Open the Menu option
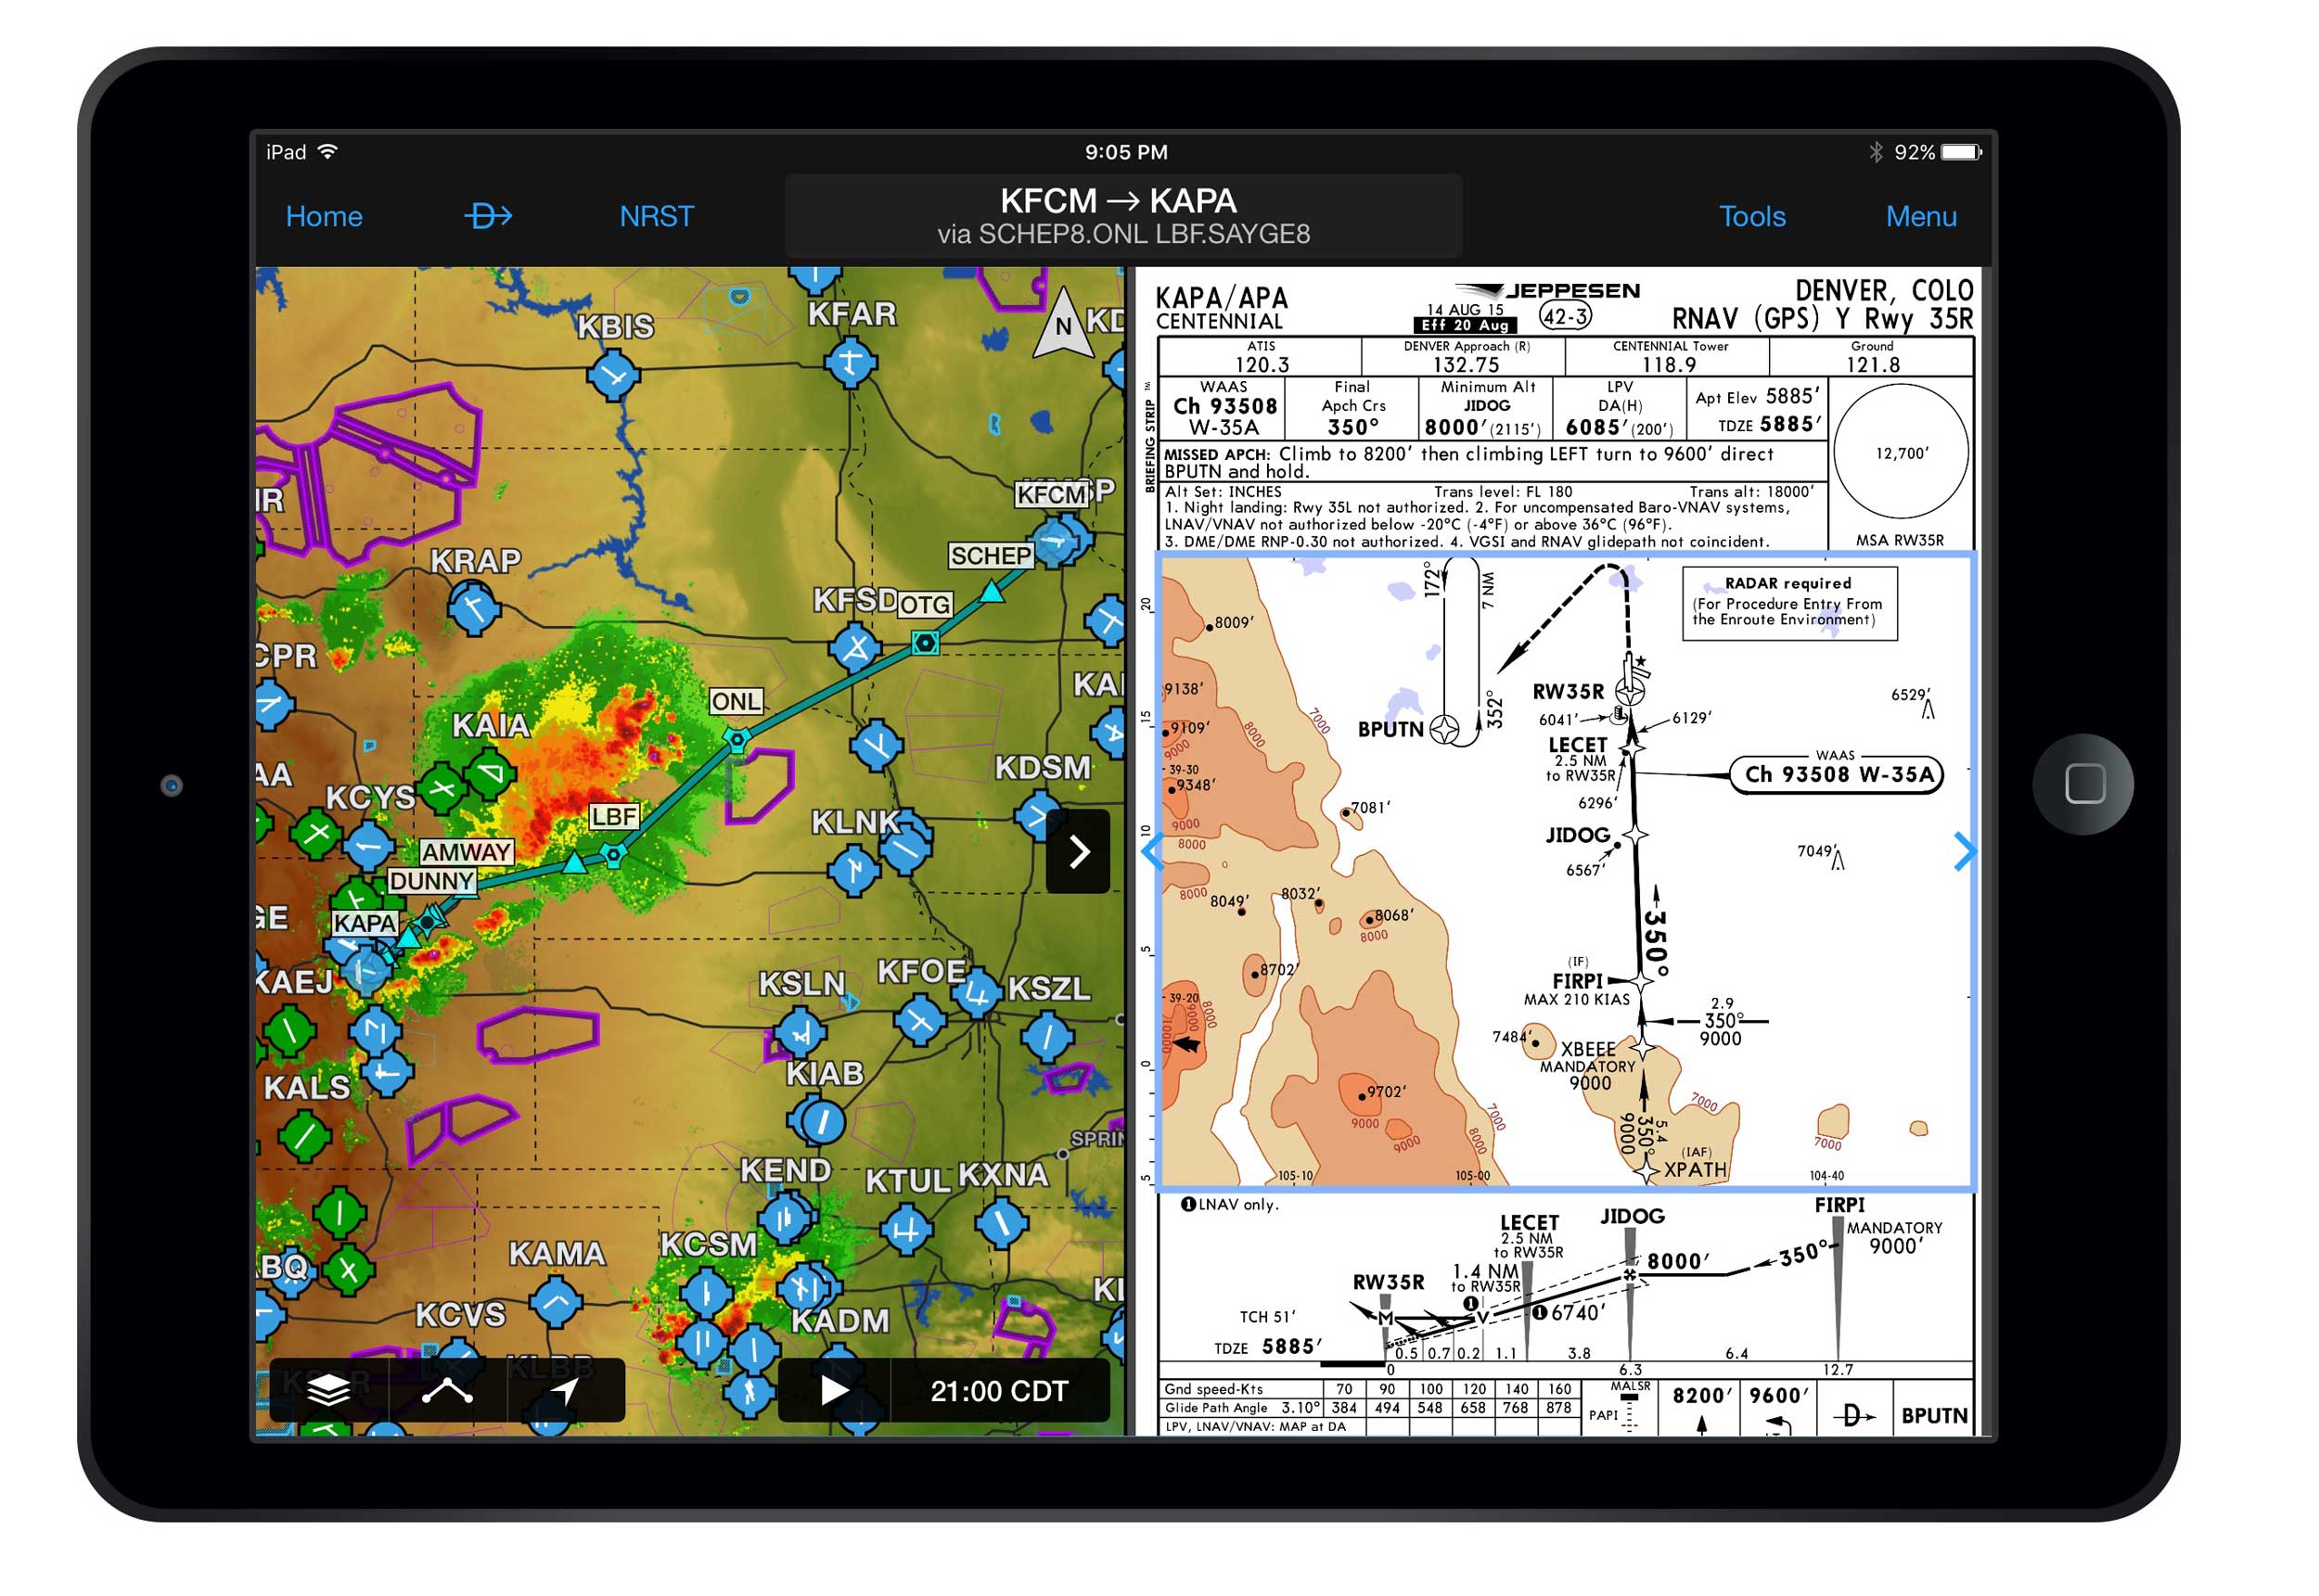 point(1920,216)
